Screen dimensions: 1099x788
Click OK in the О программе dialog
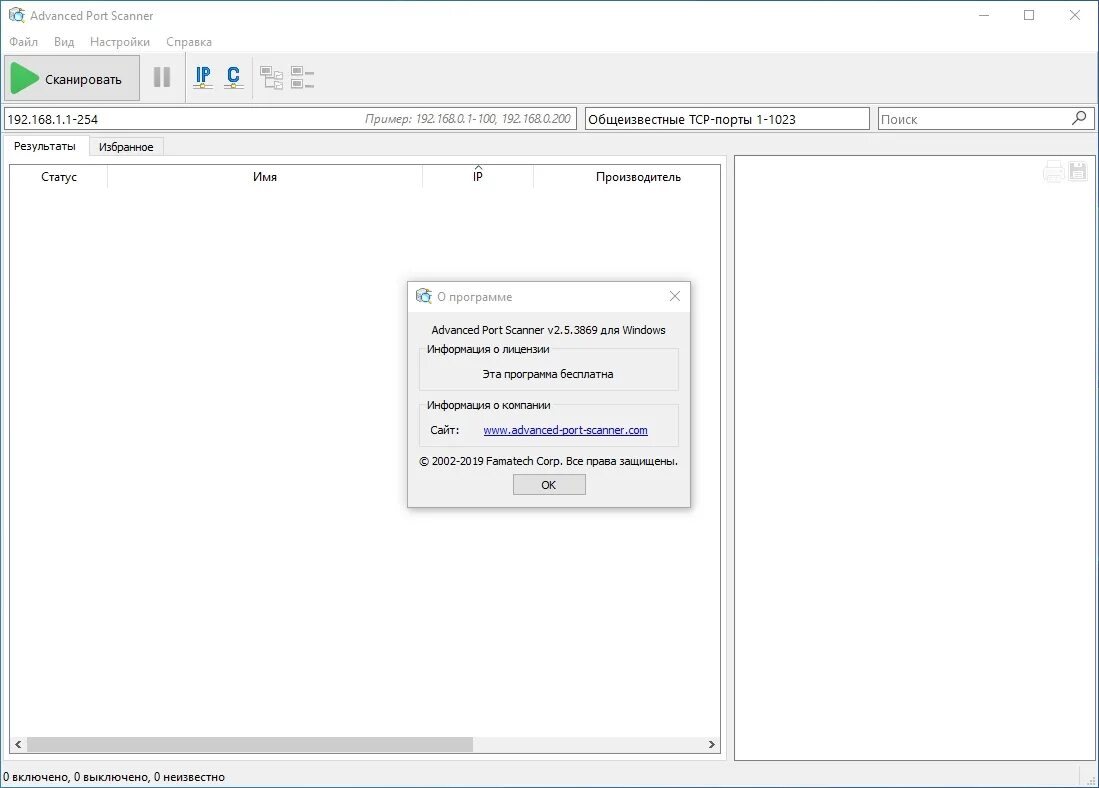click(x=549, y=484)
